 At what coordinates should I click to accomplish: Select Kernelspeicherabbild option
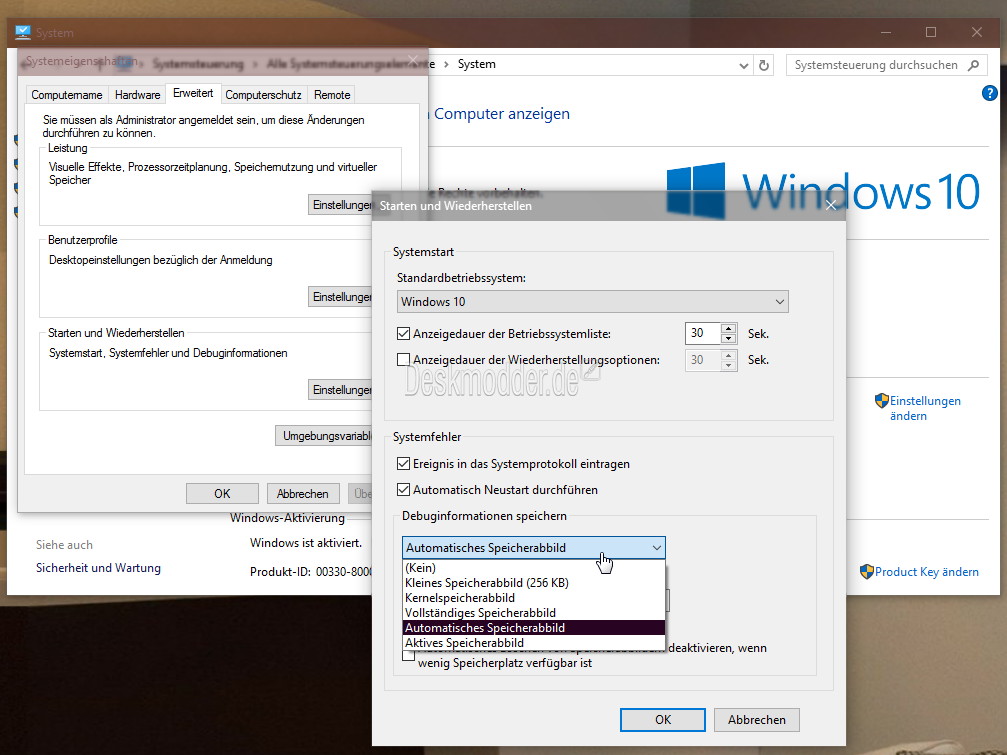(x=533, y=598)
